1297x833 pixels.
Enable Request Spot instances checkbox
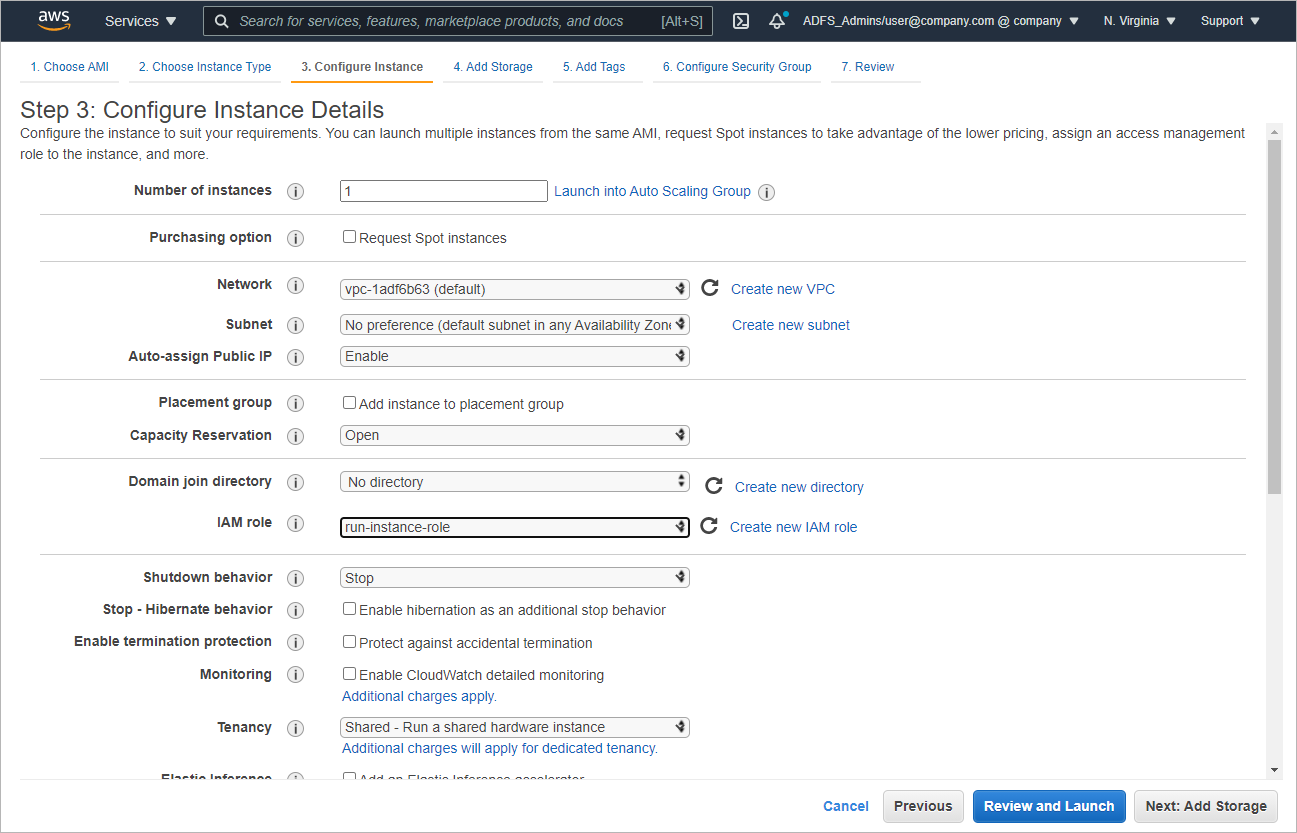[x=350, y=237]
